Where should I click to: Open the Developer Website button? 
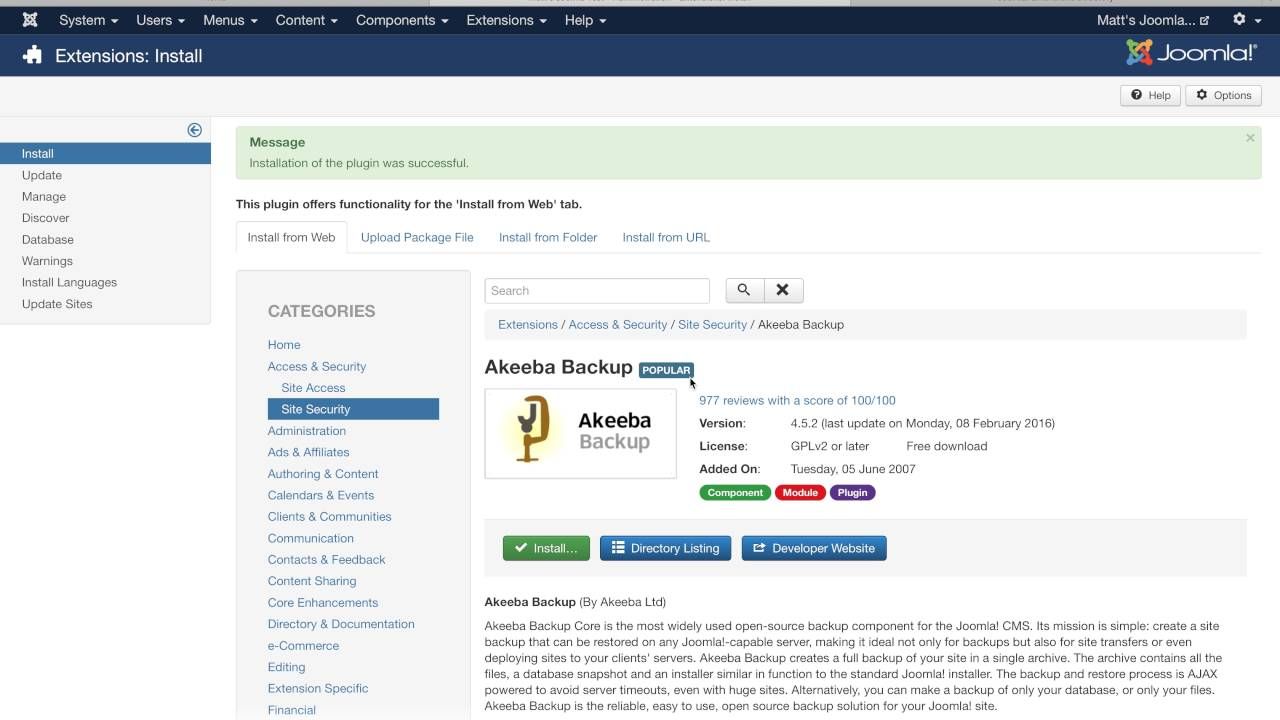pos(814,548)
